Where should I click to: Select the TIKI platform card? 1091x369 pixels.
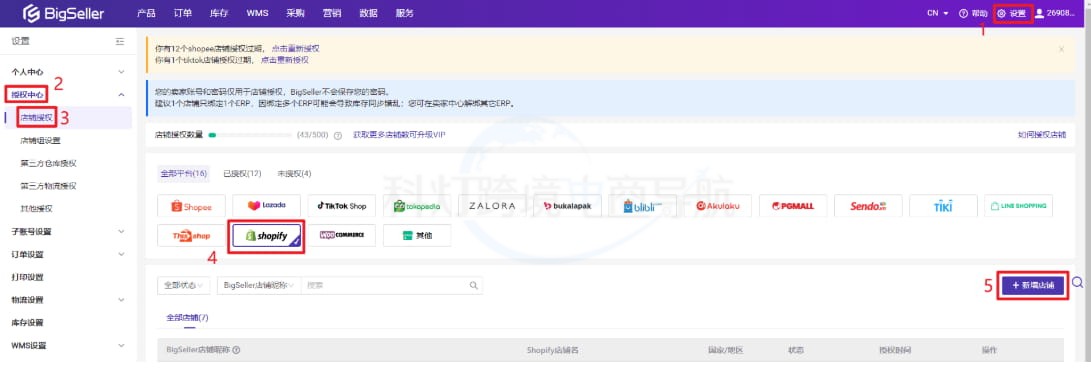click(x=943, y=206)
